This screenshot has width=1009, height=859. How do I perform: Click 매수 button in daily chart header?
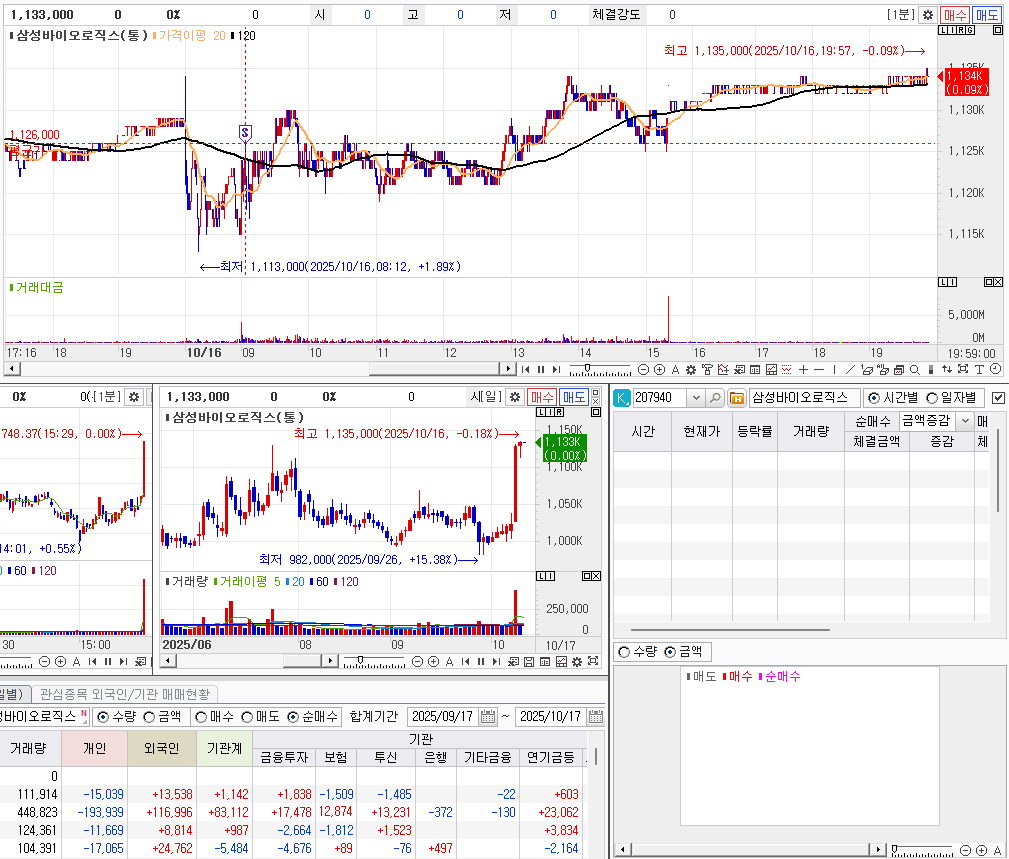point(542,397)
